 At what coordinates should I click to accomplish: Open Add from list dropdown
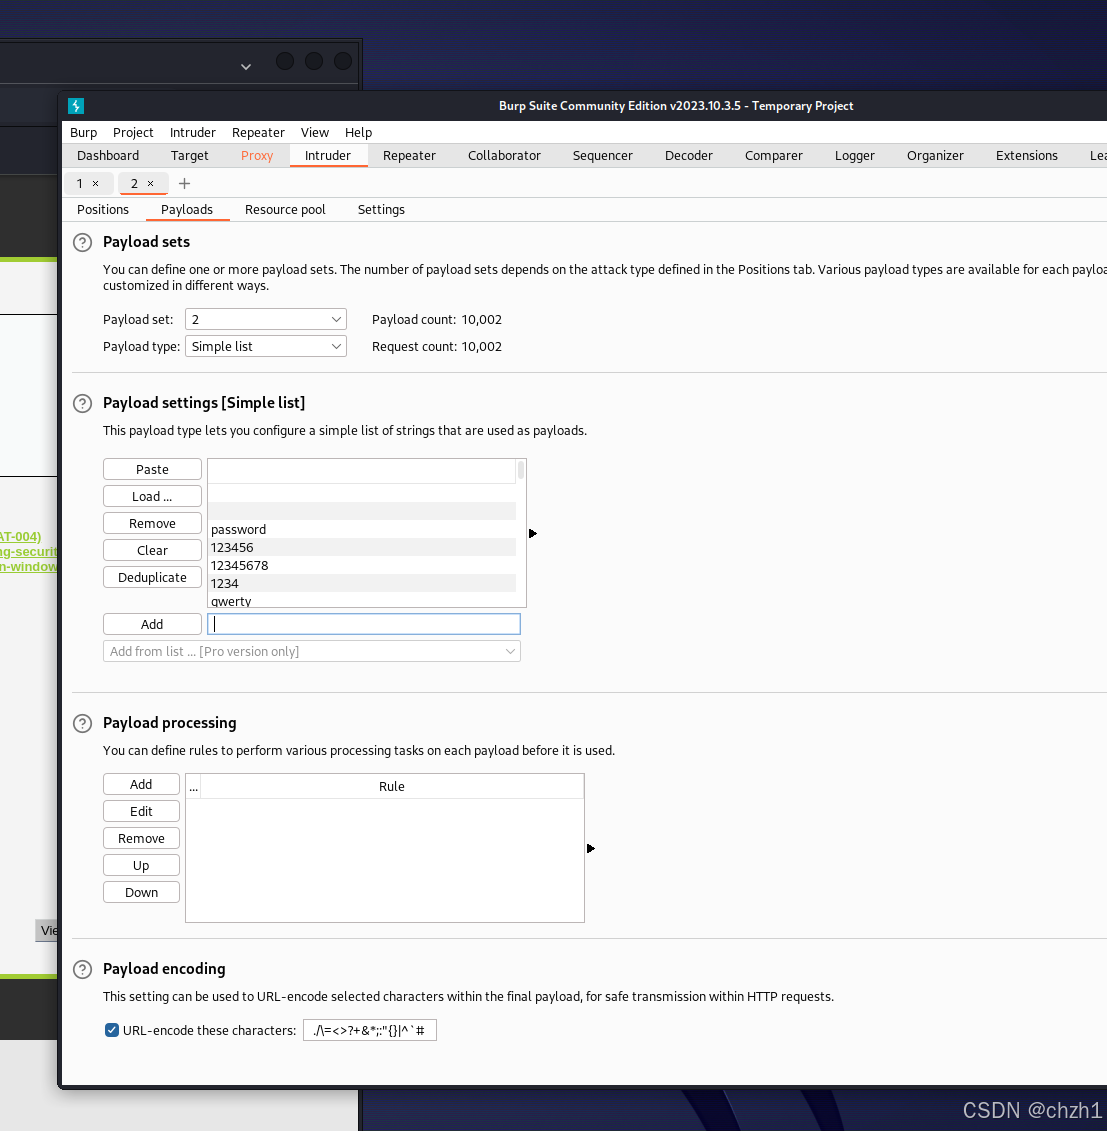click(312, 651)
